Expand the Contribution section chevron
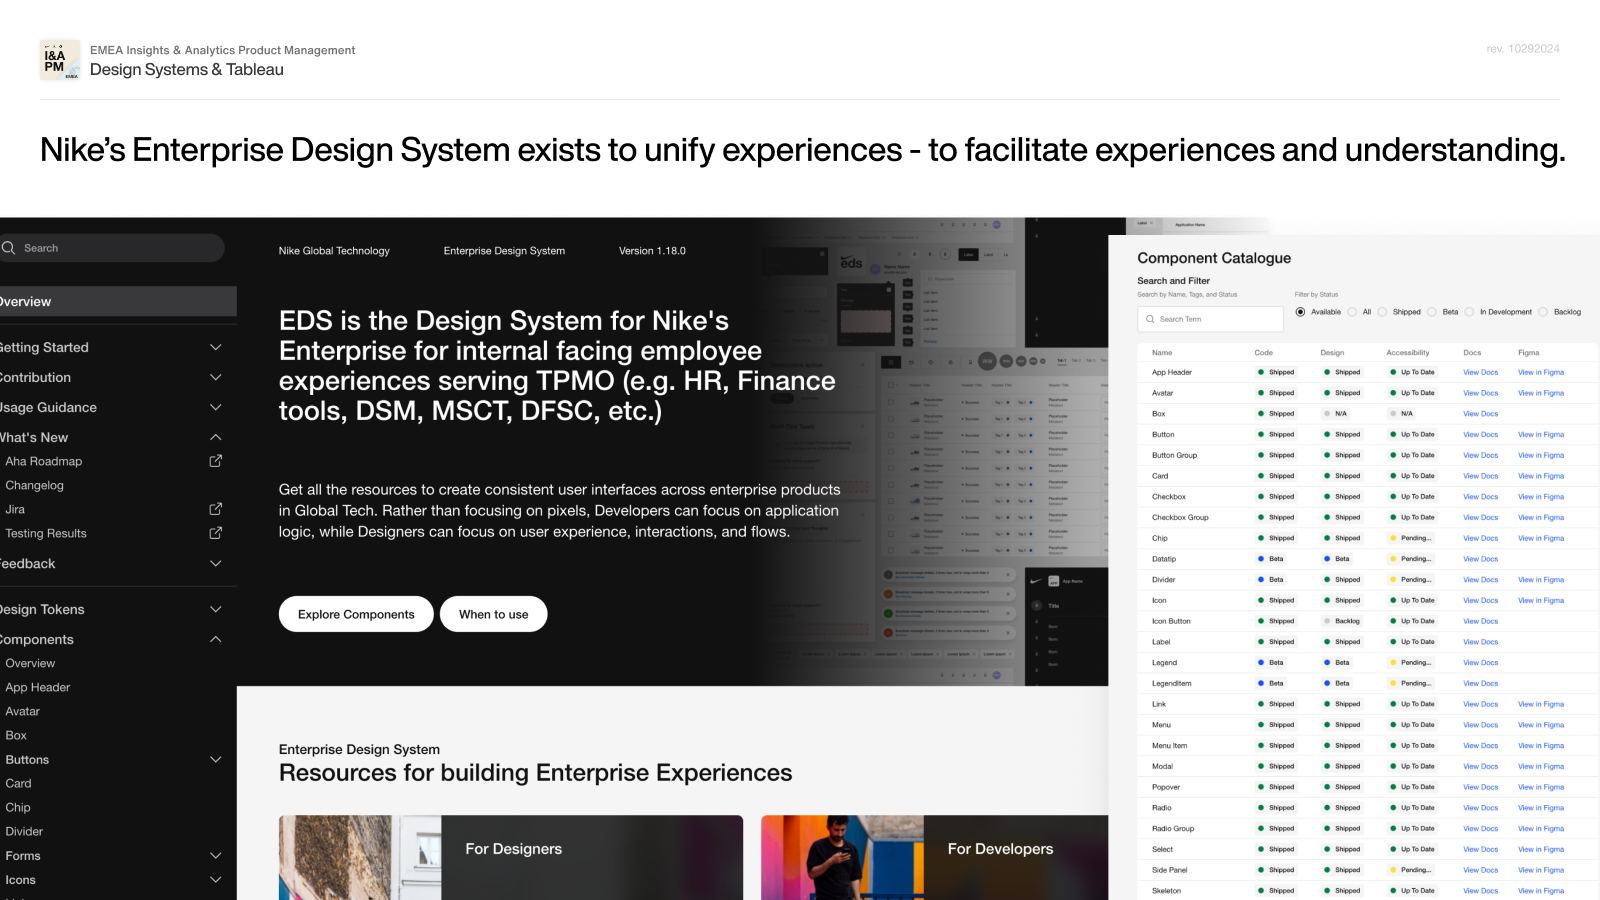This screenshot has width=1600, height=900. [x=215, y=377]
